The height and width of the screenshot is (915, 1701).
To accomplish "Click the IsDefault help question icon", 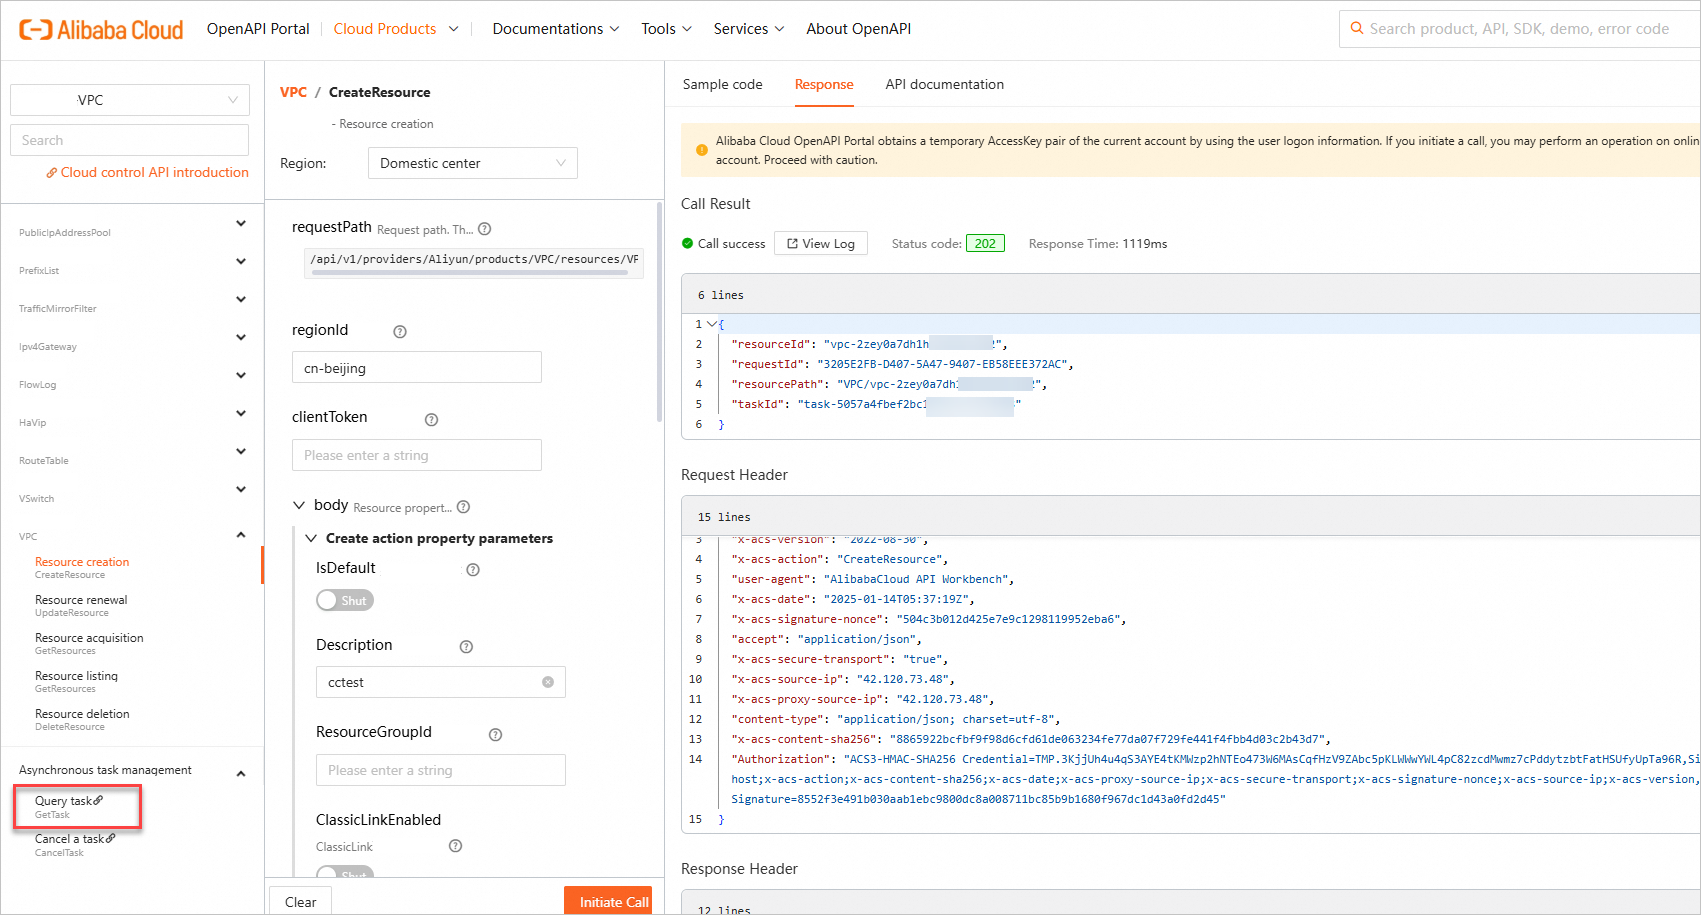I will point(473,570).
